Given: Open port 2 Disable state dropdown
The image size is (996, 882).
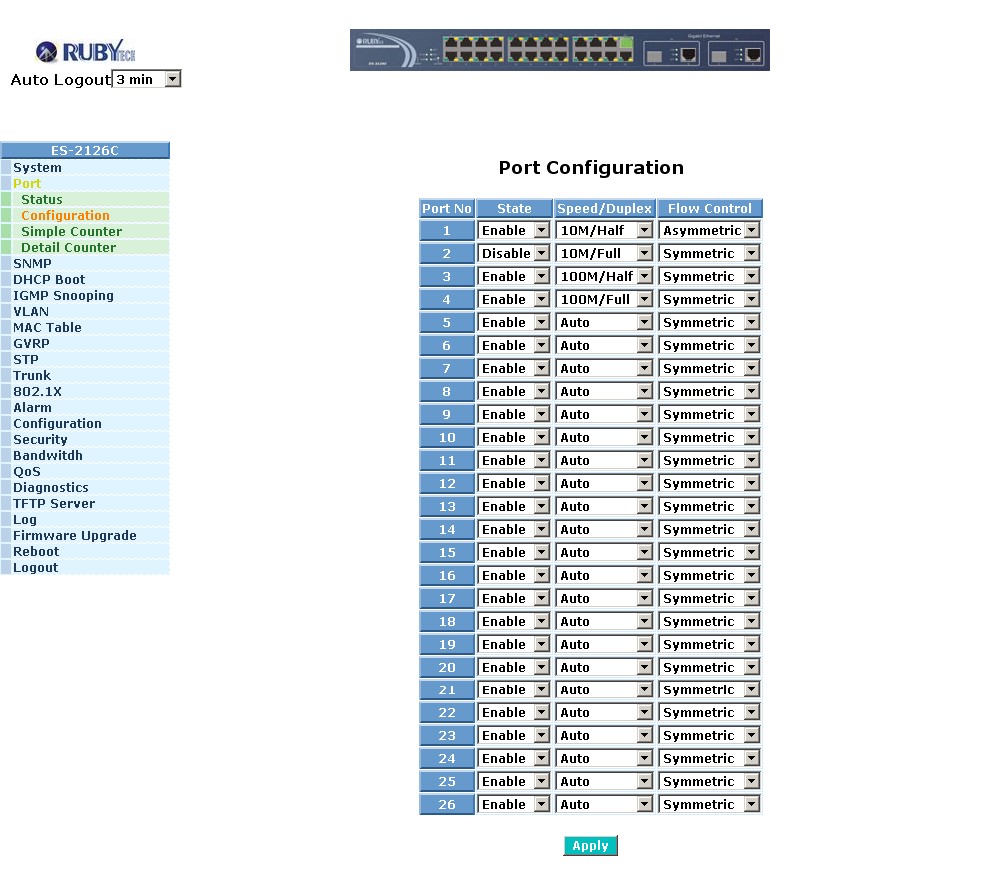Looking at the screenshot, I should tap(514, 253).
